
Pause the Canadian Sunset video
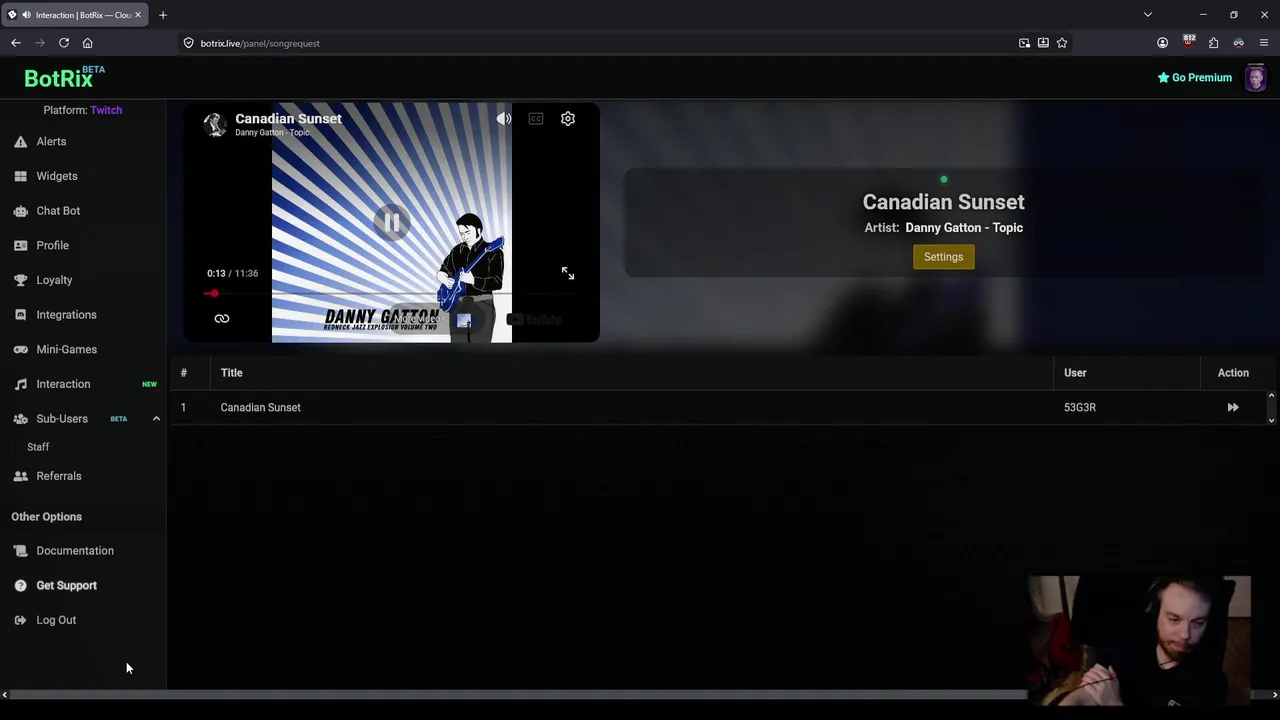[x=392, y=222]
